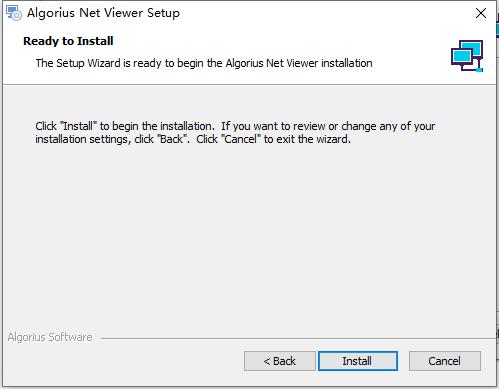Click empty gray area of the wizard body

247,233
